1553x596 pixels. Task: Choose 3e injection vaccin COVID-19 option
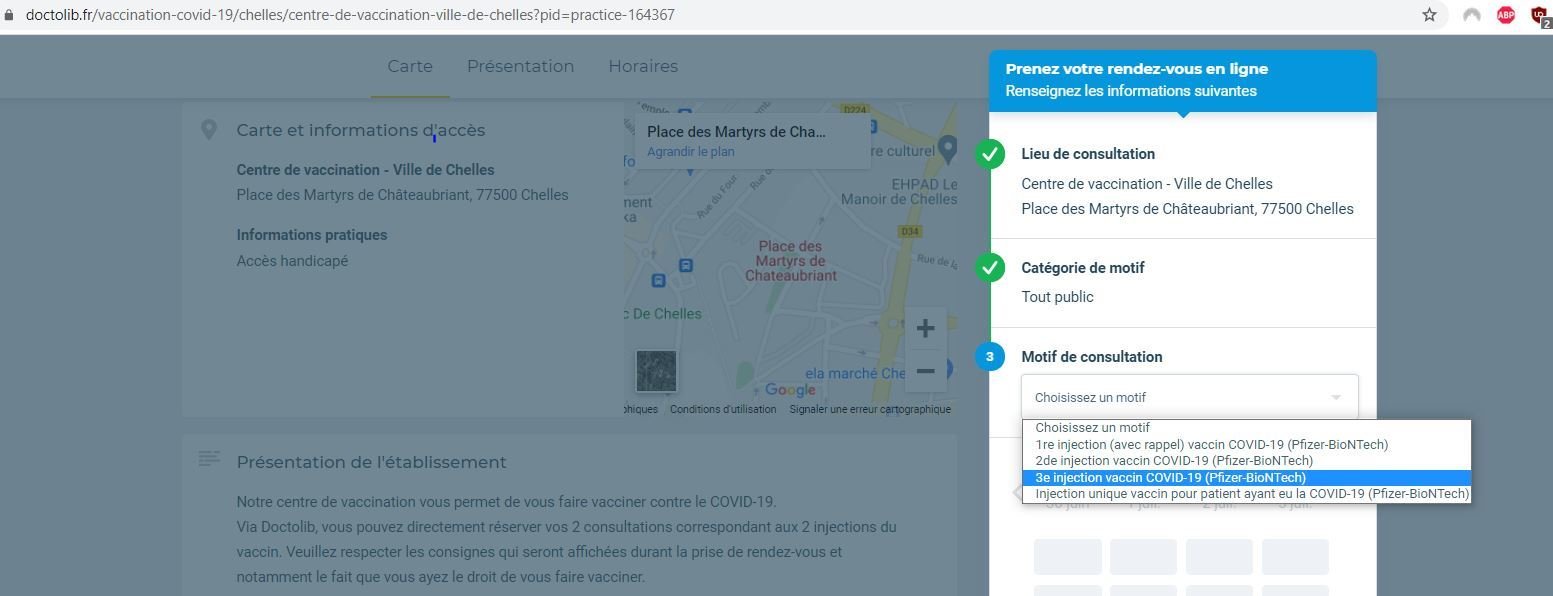[1246, 478]
